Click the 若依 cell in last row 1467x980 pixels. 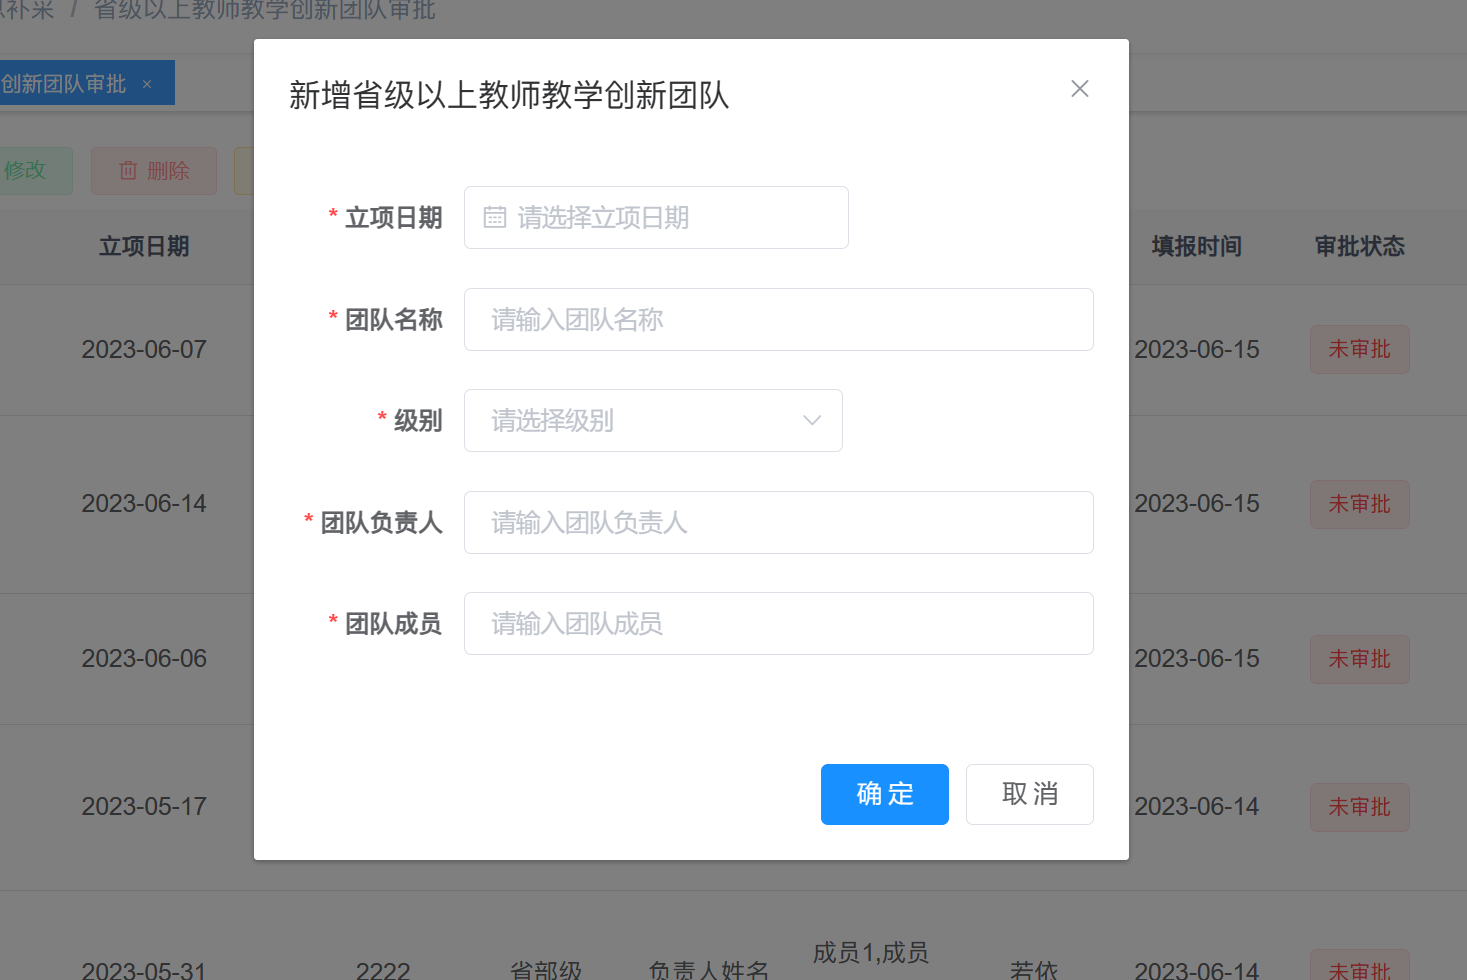(x=1033, y=970)
